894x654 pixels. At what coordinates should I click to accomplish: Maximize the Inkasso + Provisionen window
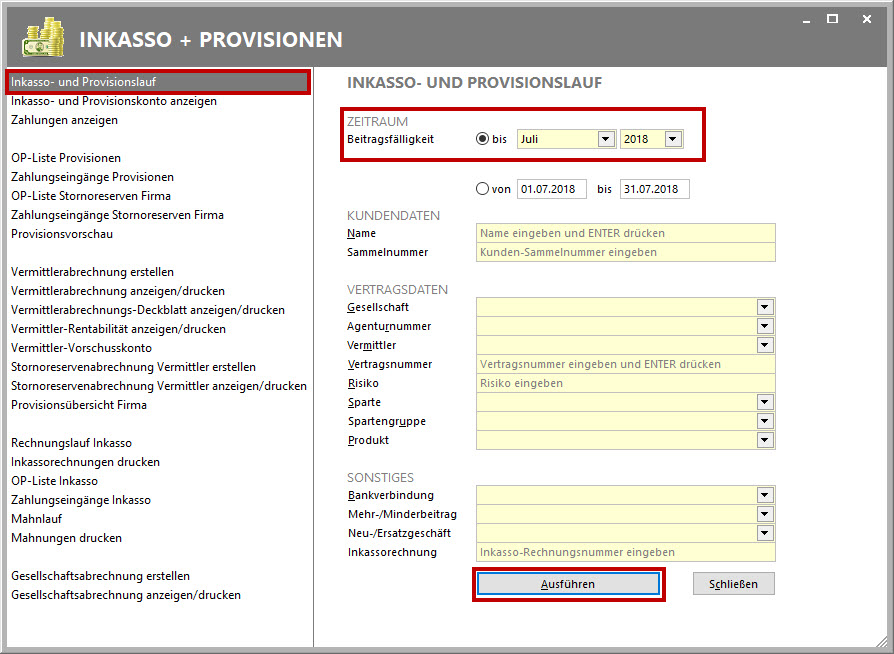832,19
